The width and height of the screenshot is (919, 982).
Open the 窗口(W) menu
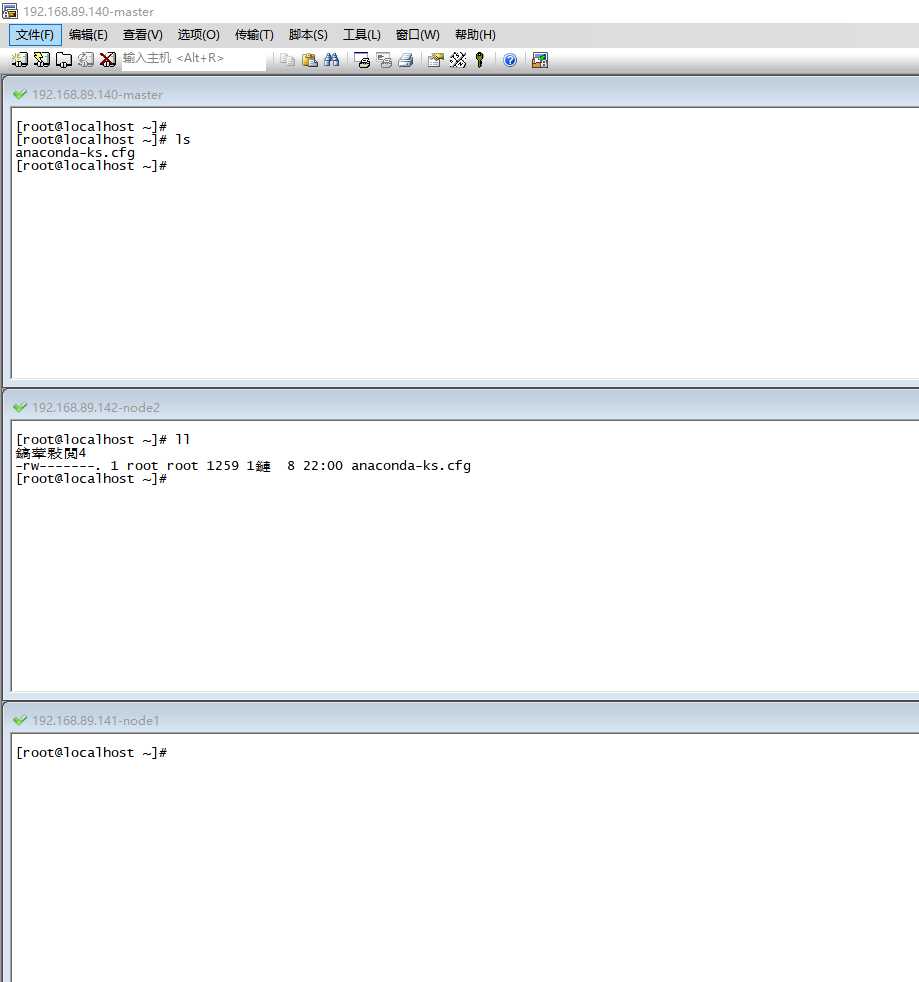coord(417,34)
